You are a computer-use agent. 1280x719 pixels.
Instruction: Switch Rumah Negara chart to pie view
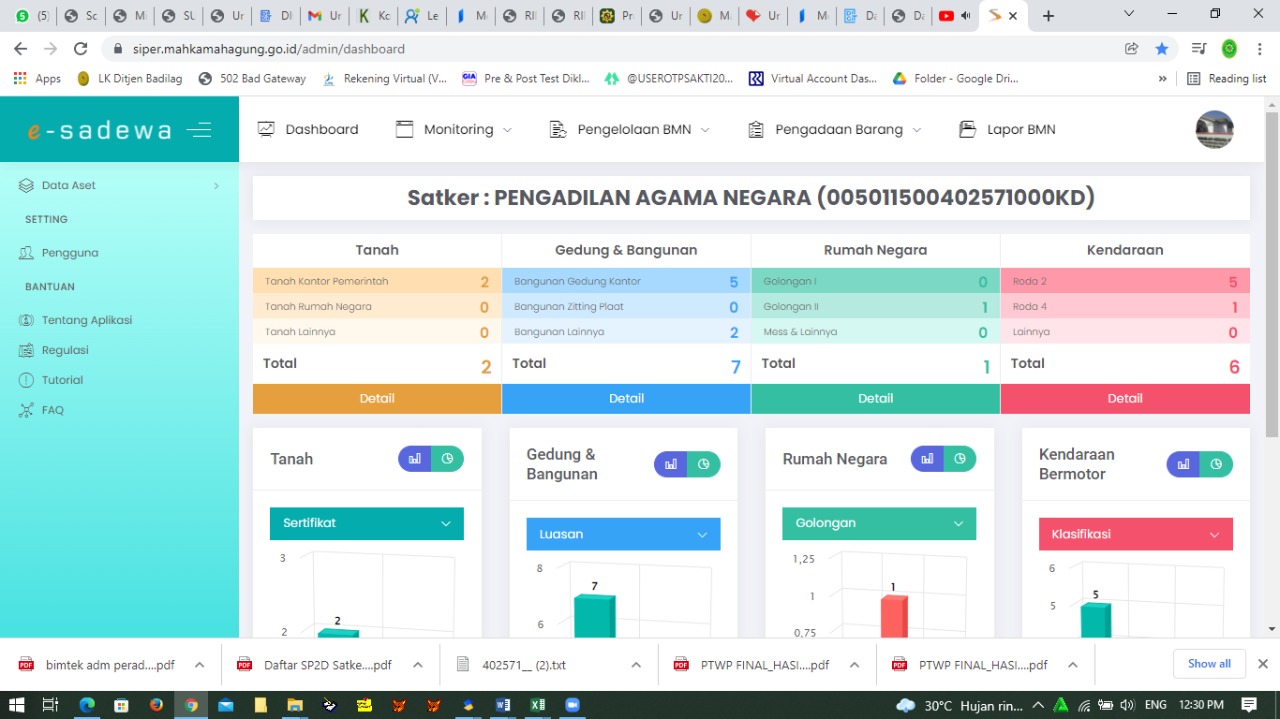[960, 459]
